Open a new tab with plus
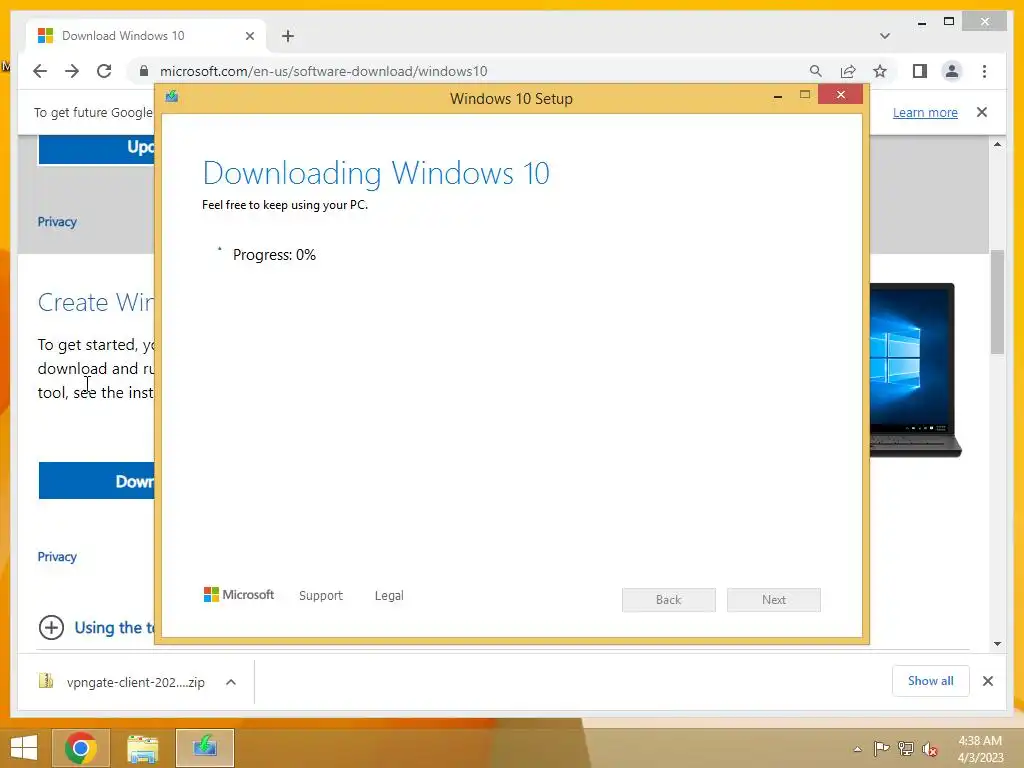Image resolution: width=1024 pixels, height=768 pixels. (x=288, y=36)
